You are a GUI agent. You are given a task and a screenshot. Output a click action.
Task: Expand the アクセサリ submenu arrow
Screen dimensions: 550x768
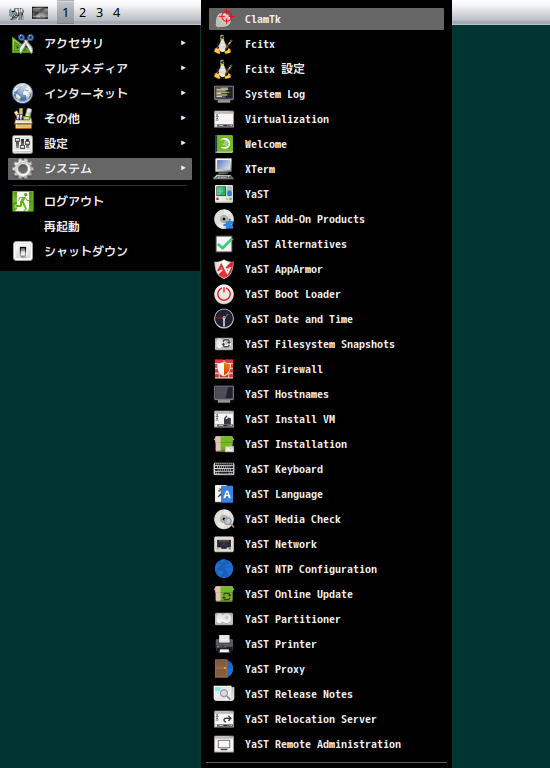(x=183, y=43)
